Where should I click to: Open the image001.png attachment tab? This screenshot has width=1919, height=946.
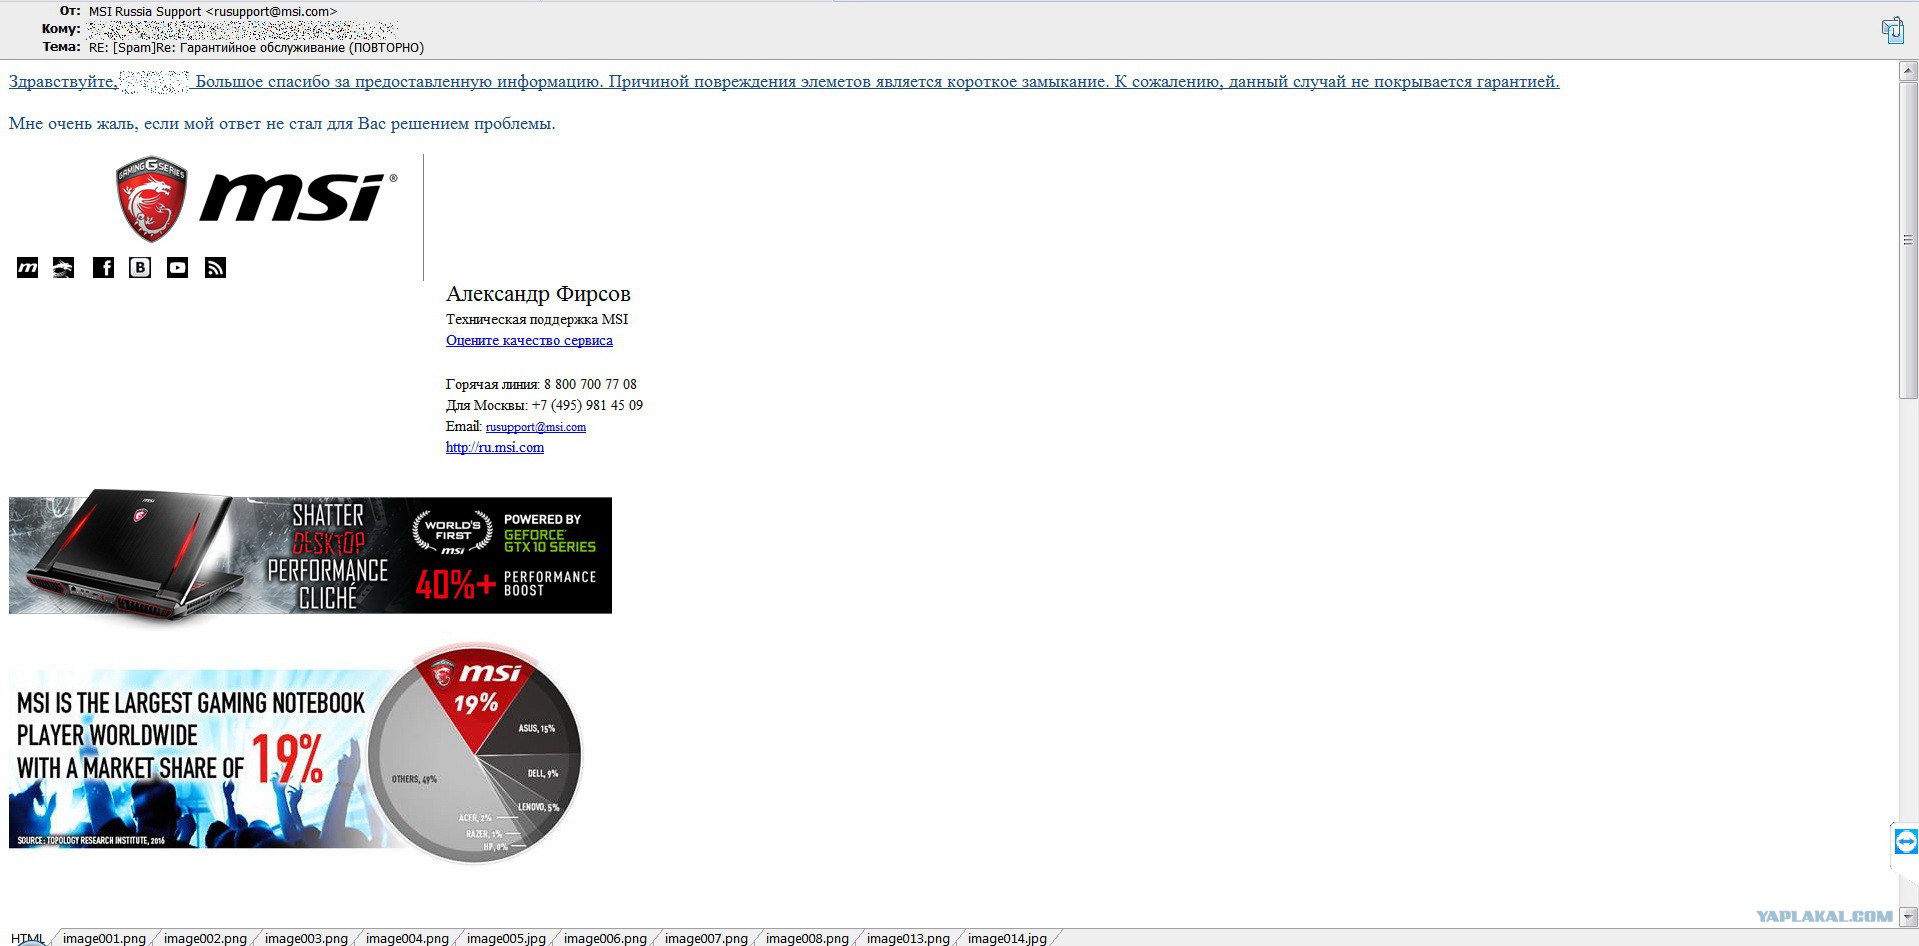pyautogui.click(x=104, y=938)
